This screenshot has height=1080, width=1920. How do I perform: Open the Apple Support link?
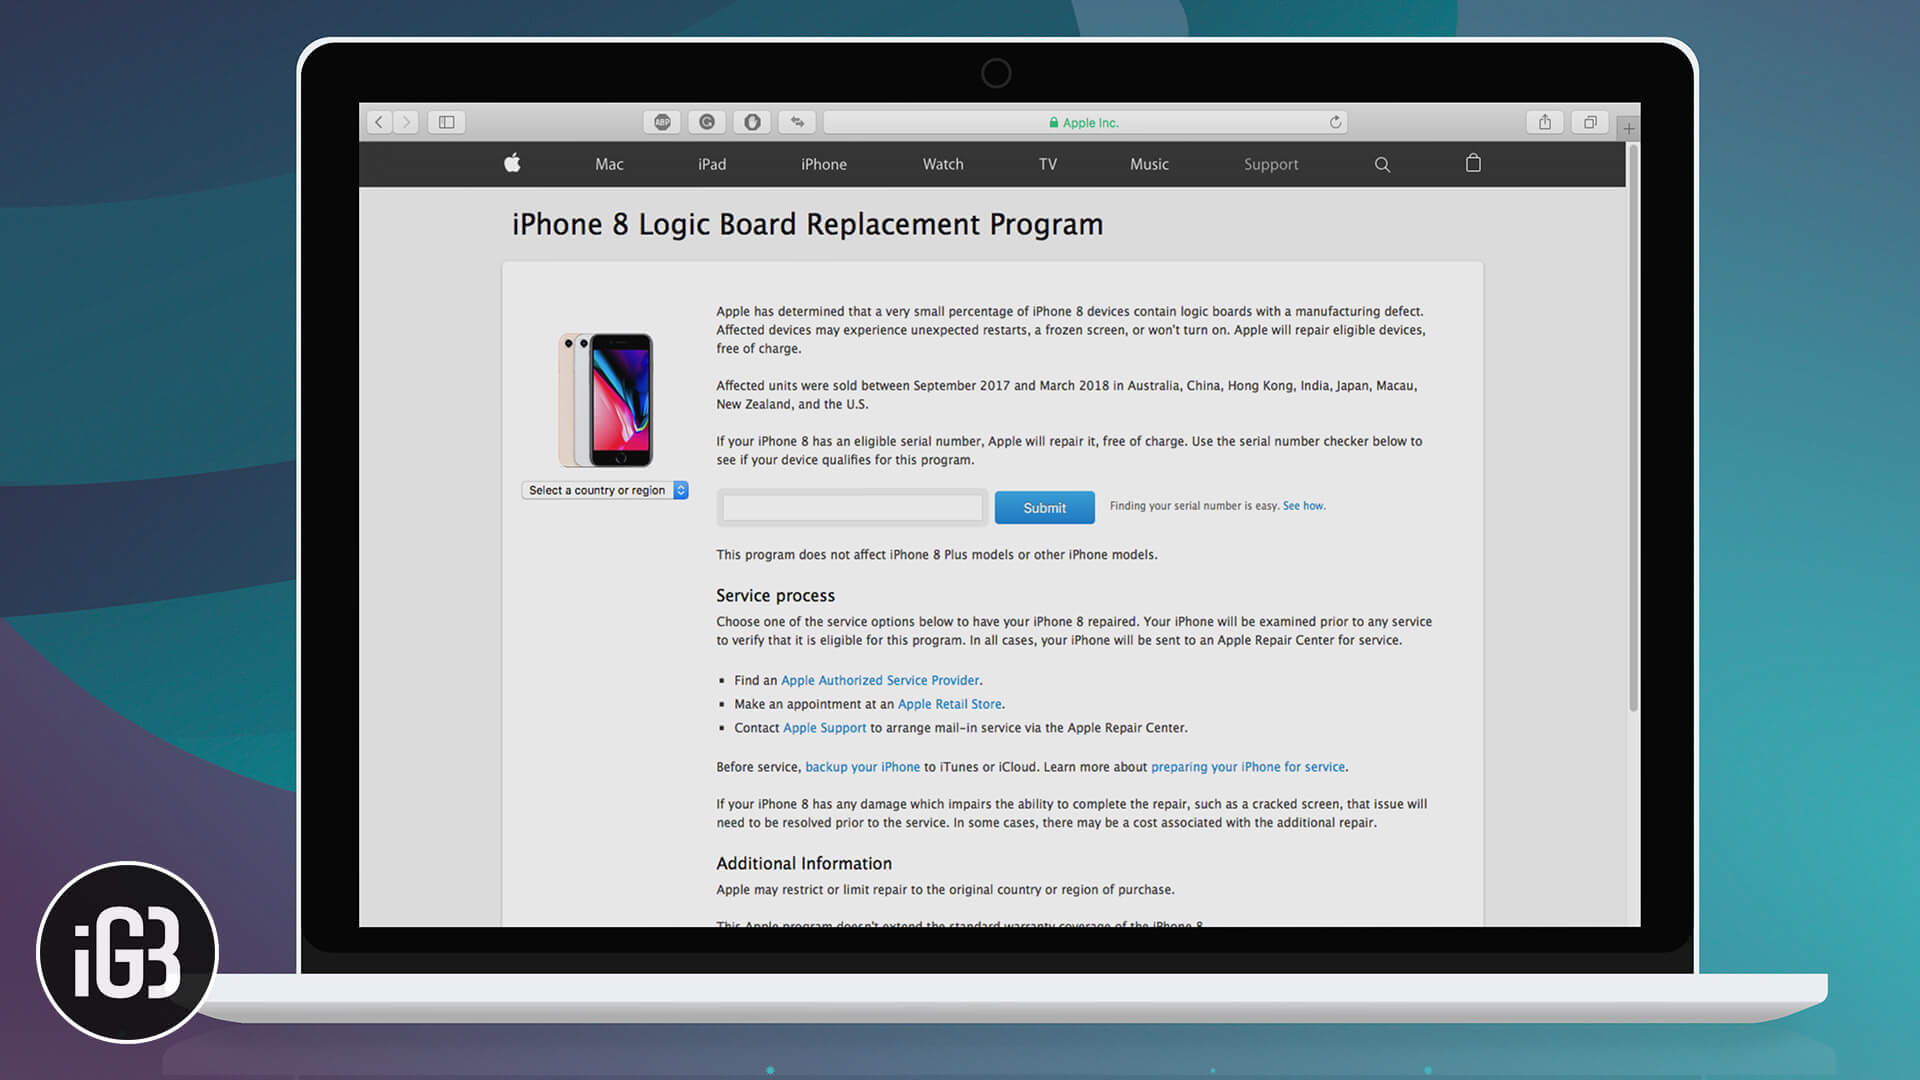(x=824, y=728)
